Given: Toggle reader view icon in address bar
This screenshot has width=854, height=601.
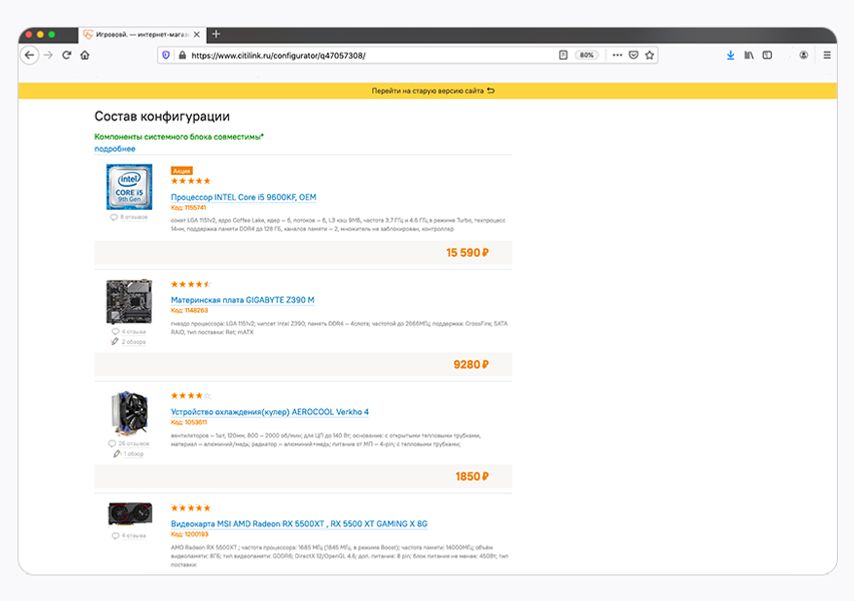Looking at the screenshot, I should point(563,55).
